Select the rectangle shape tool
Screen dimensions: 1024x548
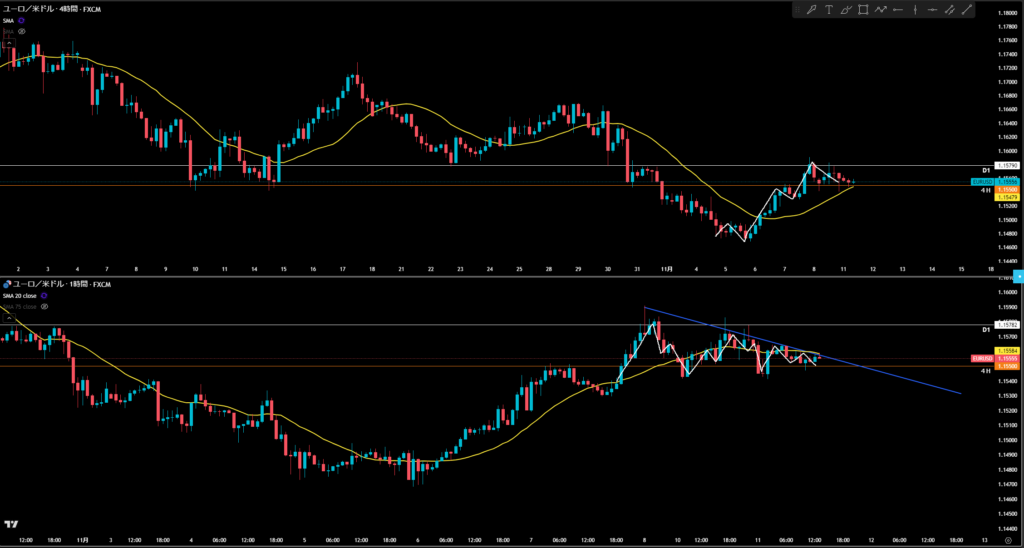[863, 10]
